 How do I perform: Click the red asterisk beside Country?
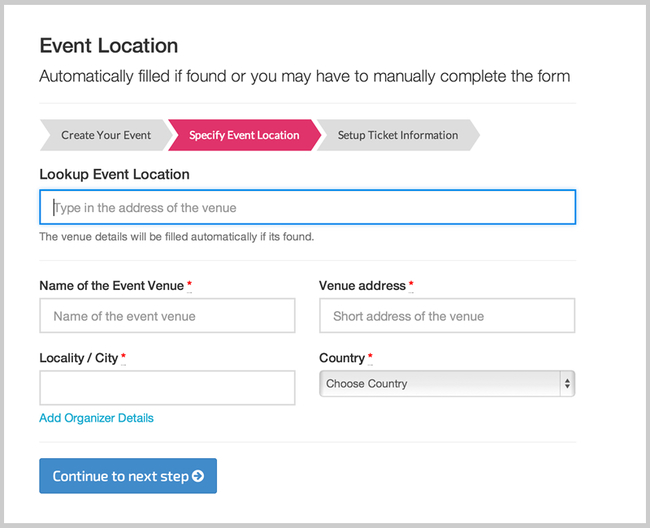[370, 358]
